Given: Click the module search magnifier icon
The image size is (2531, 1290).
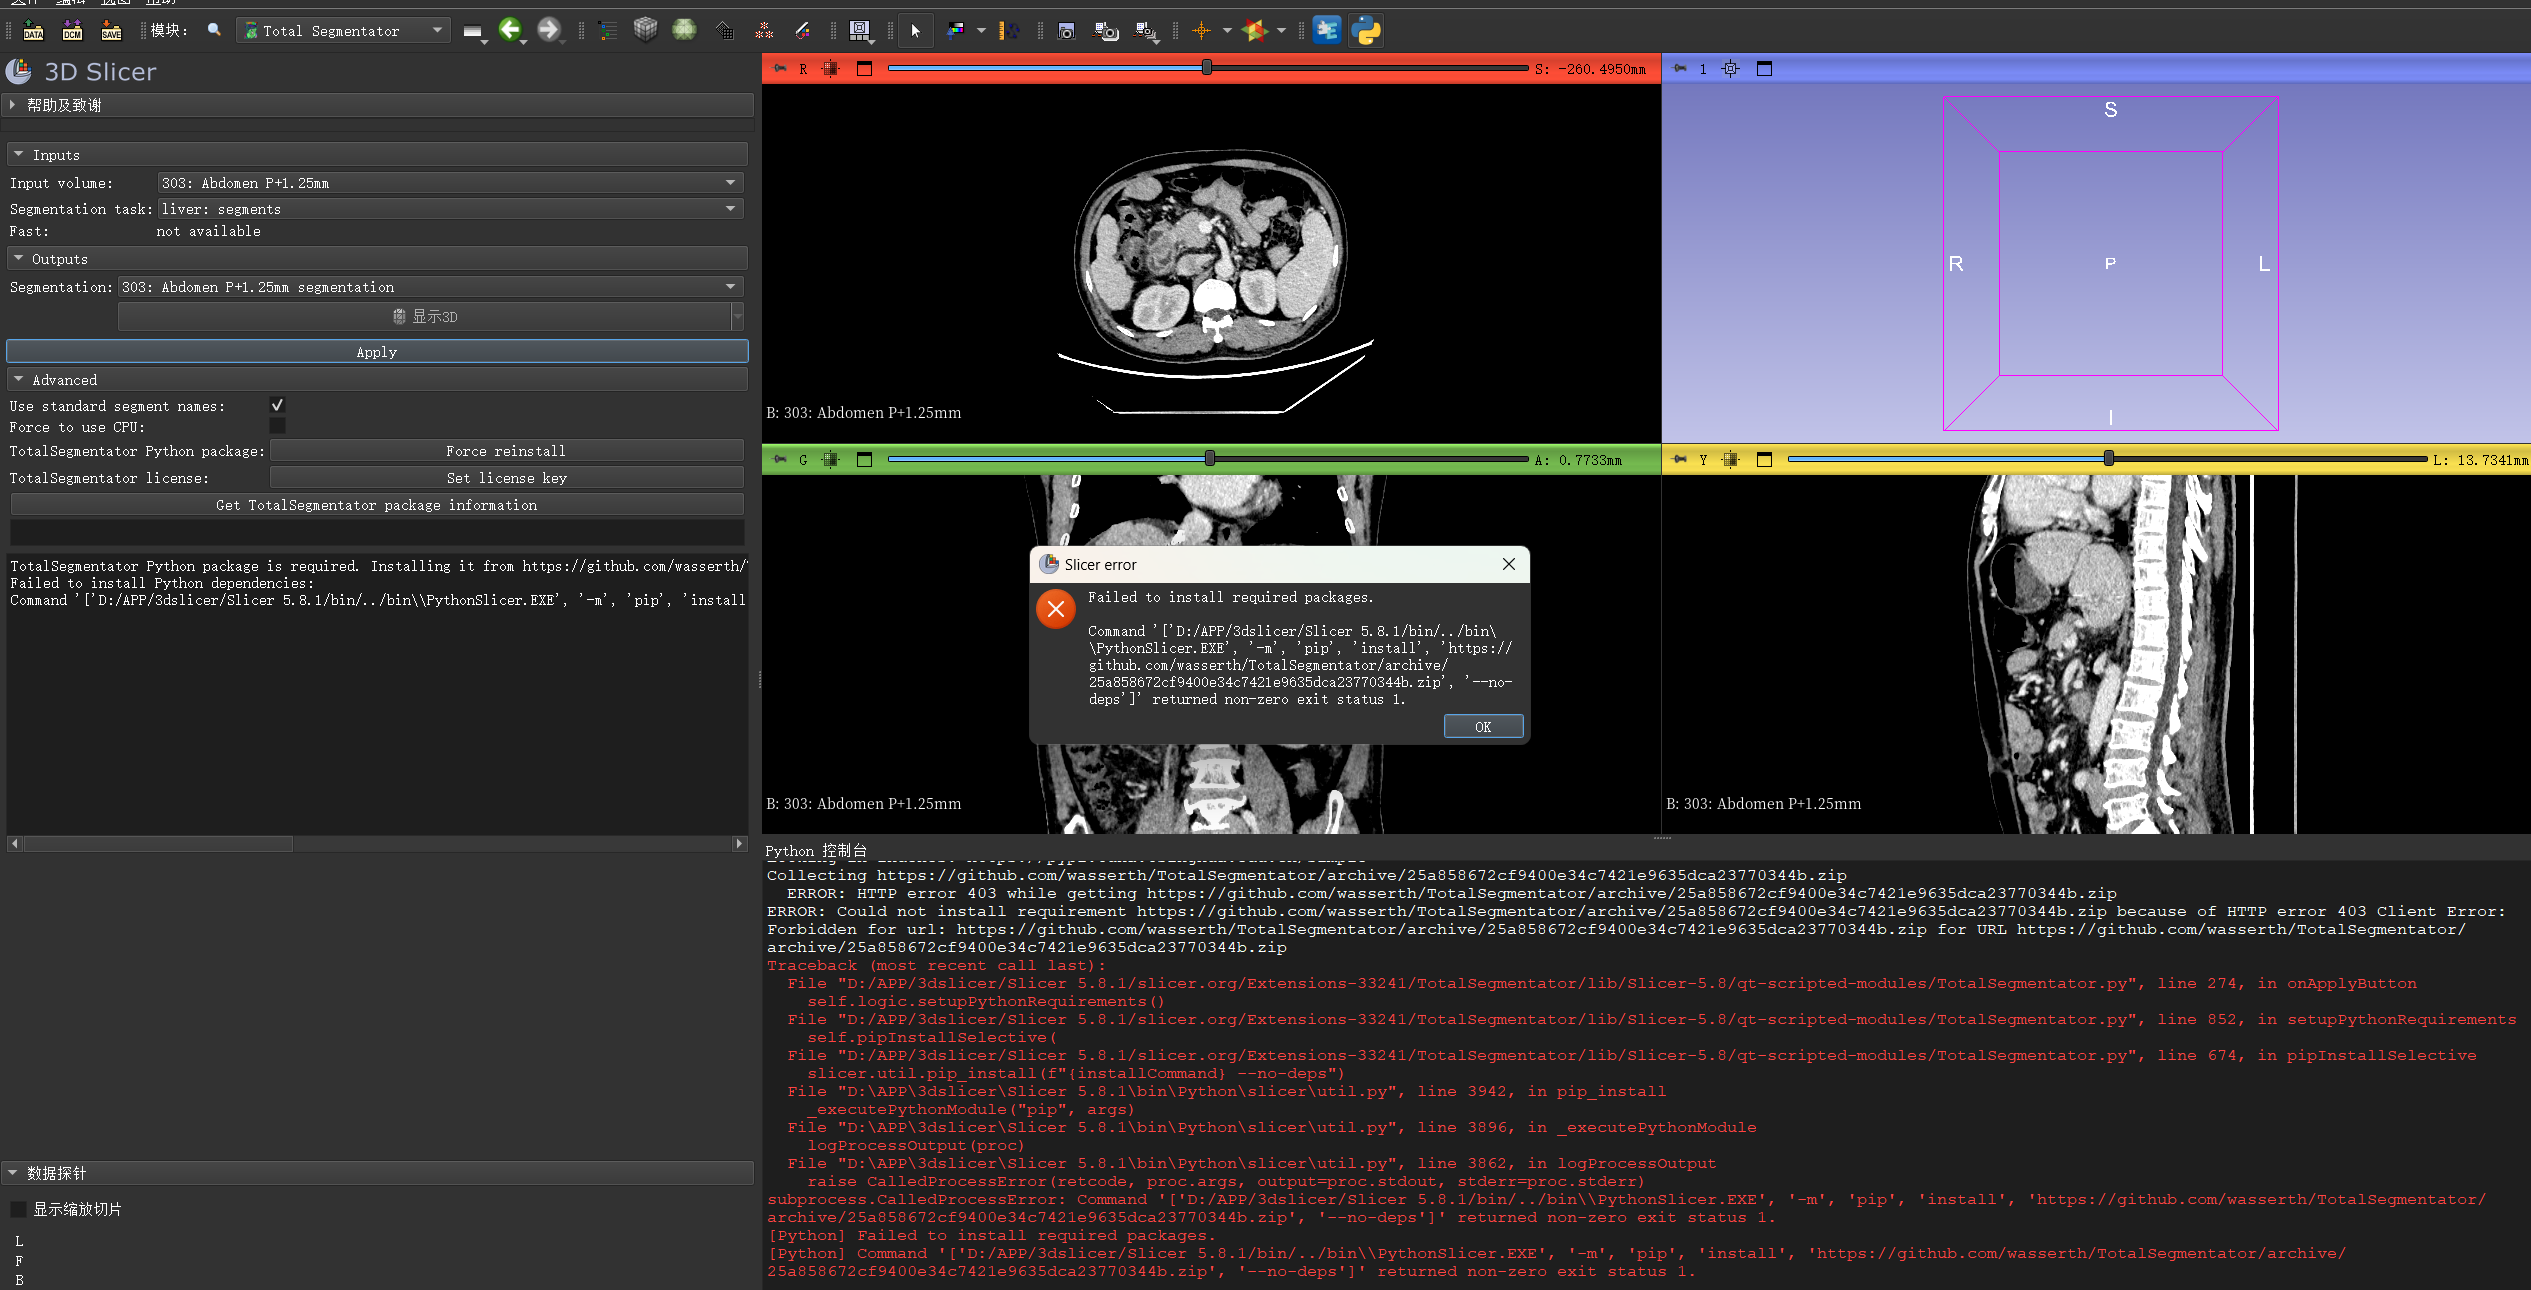Looking at the screenshot, I should [x=214, y=30].
